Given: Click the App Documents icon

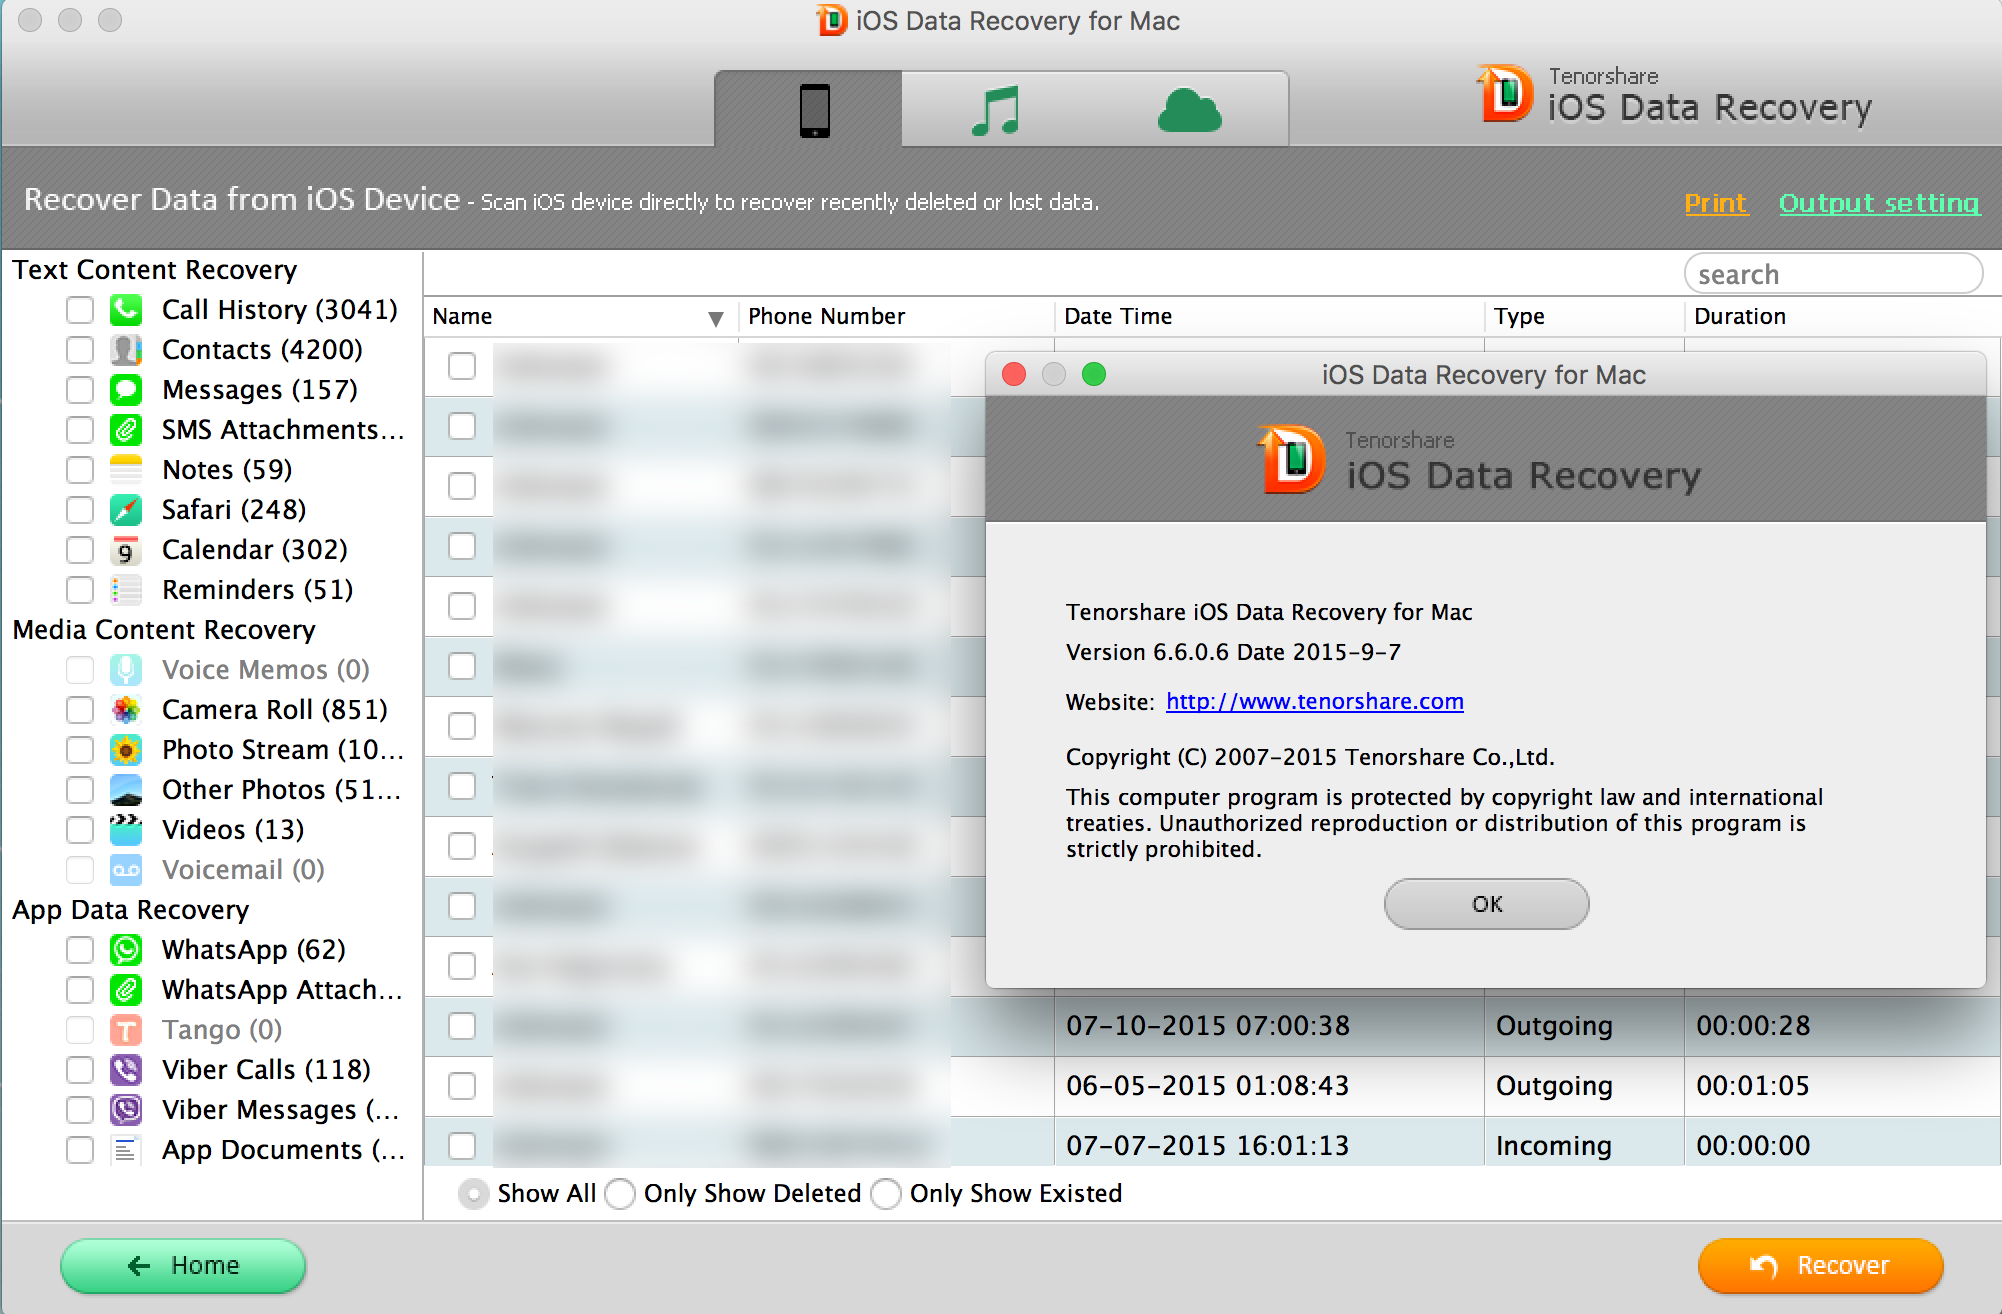Looking at the screenshot, I should tap(126, 1150).
